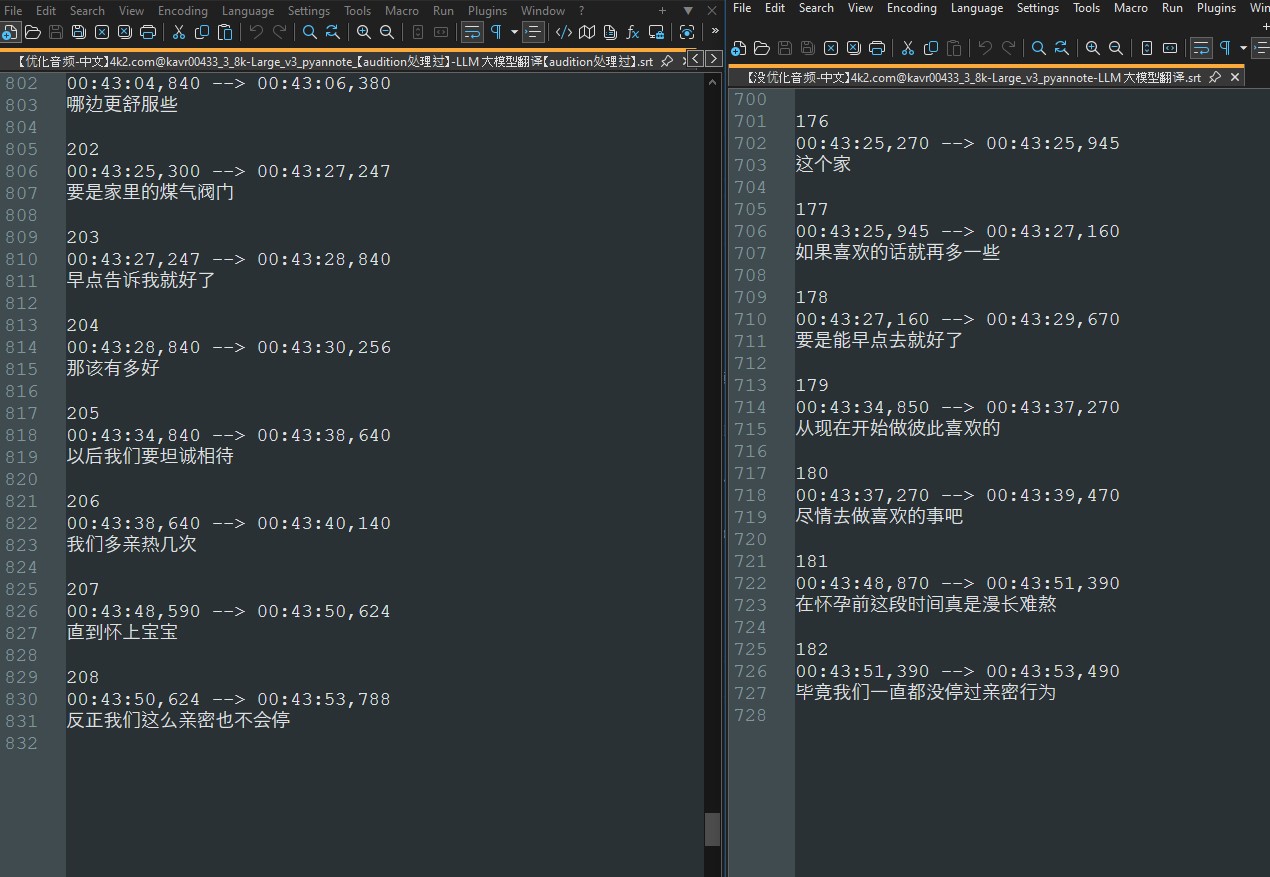This screenshot has width=1270, height=877.
Task: Click text line 尽情去做喜欢的事吧
Action: coord(880,517)
